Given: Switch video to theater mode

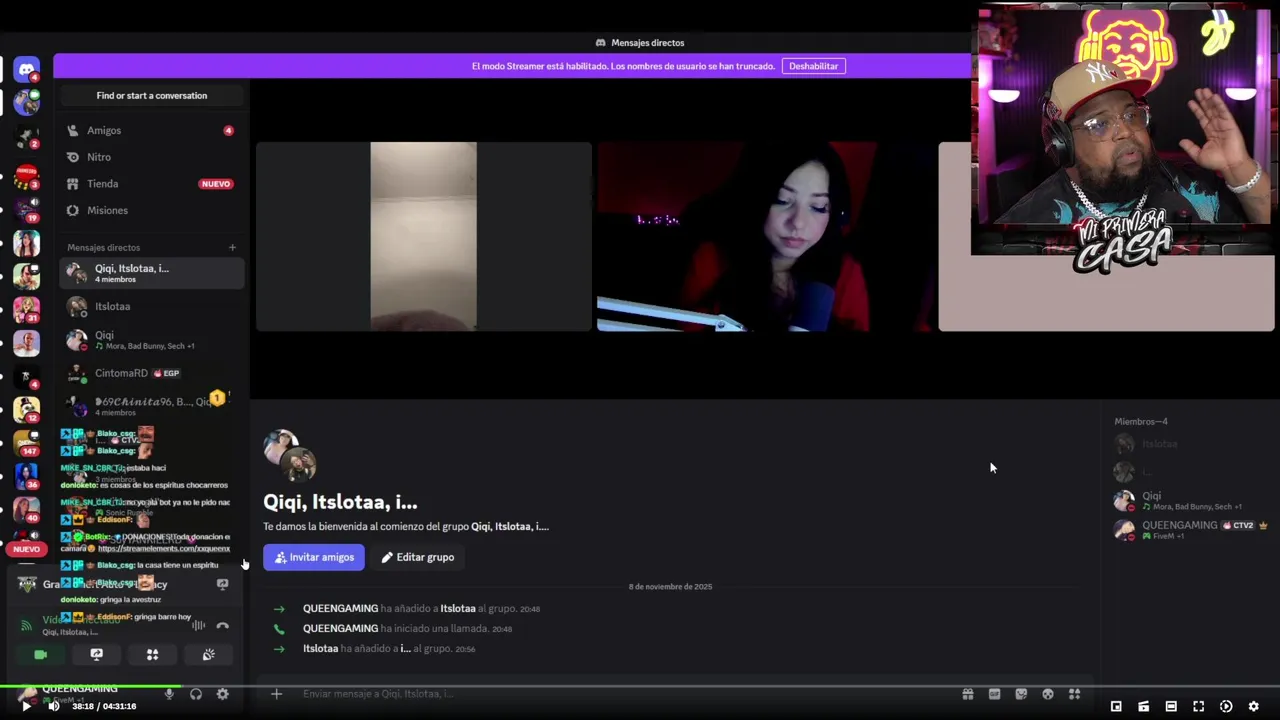Looking at the screenshot, I should (x=1171, y=706).
